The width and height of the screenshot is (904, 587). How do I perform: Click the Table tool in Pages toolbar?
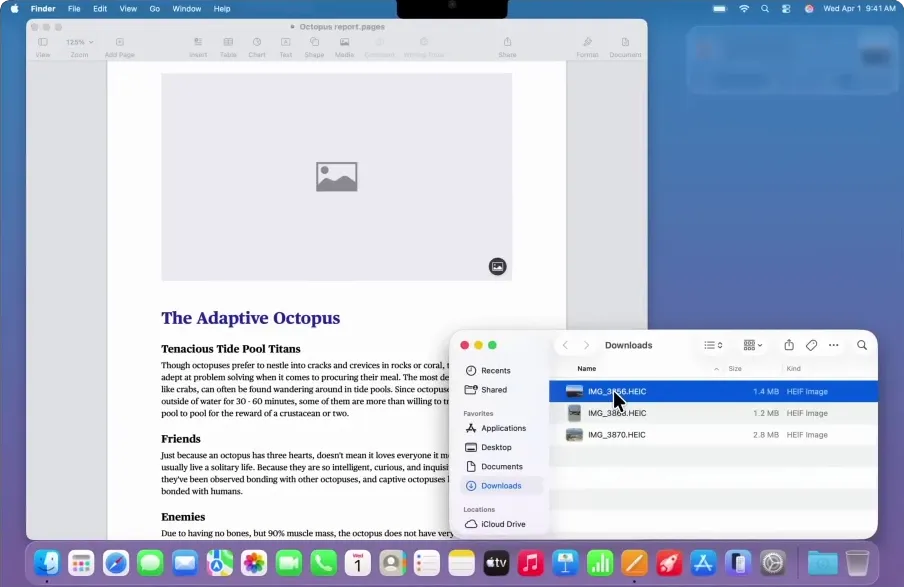click(x=228, y=47)
